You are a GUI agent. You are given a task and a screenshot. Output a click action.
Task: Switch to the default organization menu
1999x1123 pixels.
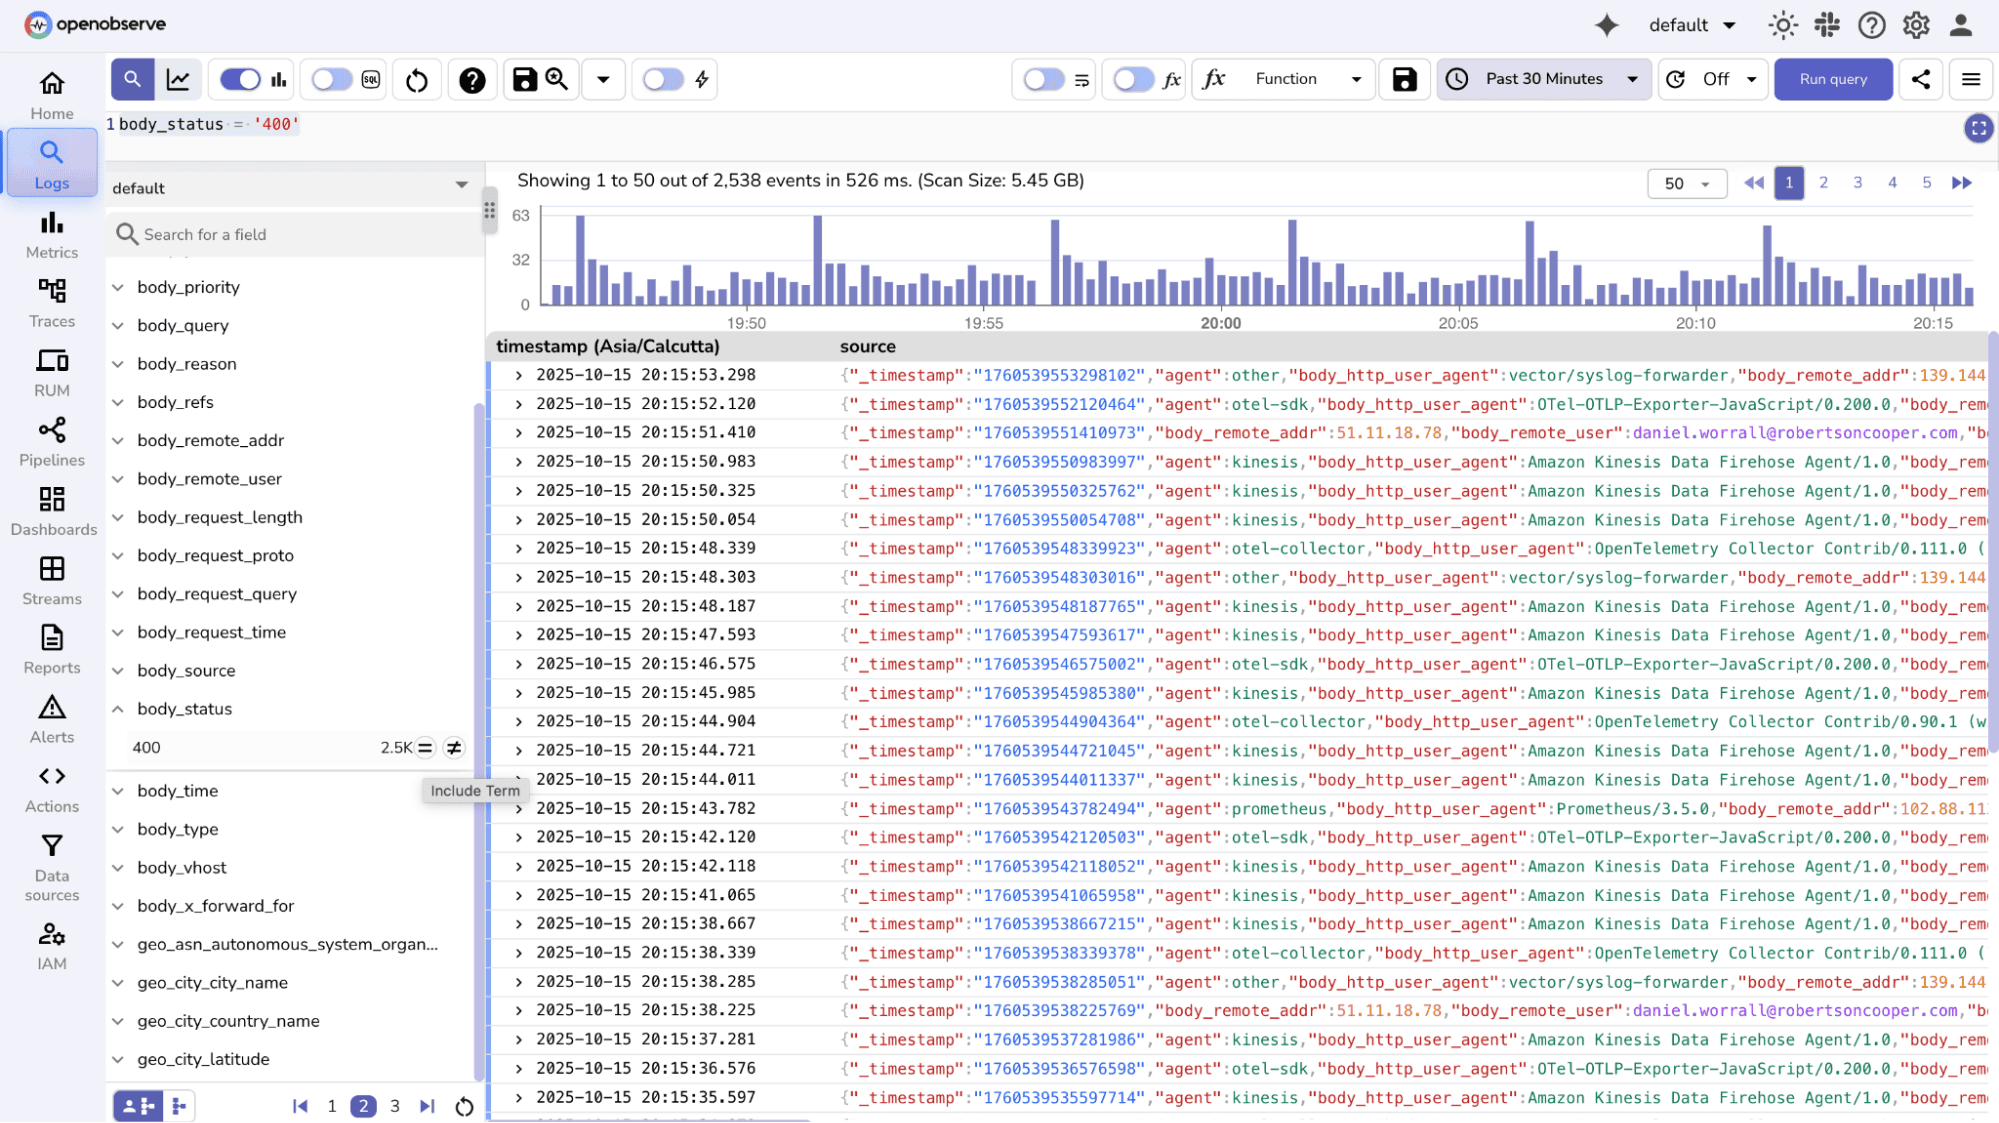(1691, 25)
